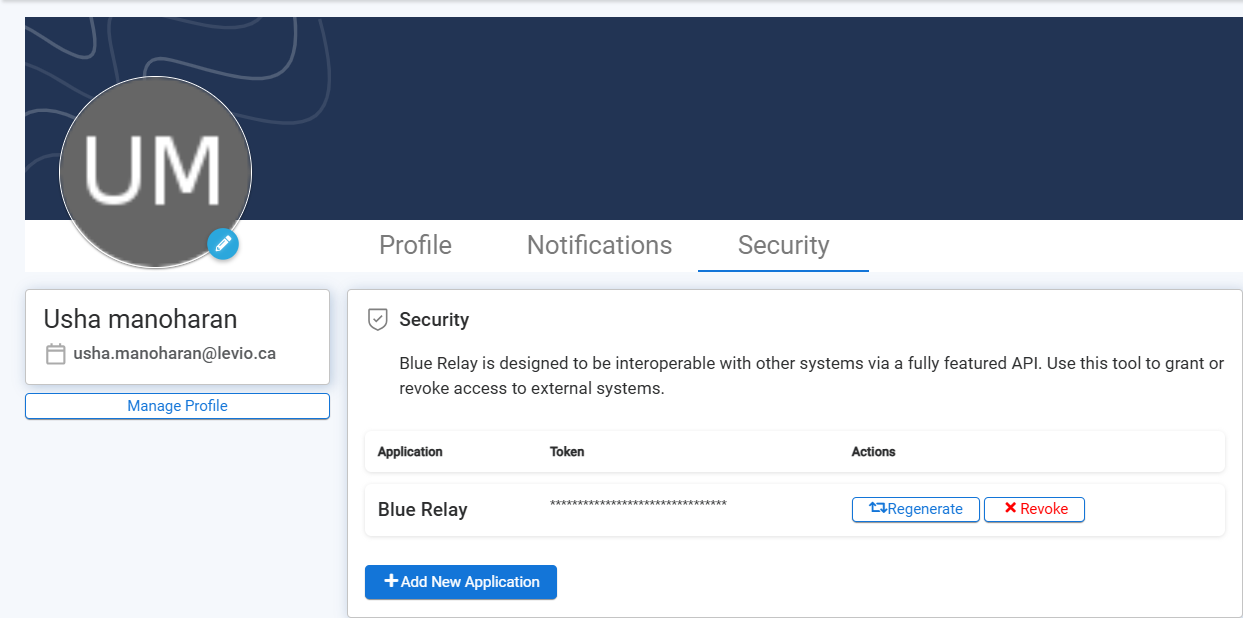This screenshot has height=618, width=1243.
Task: Click the Actions column header
Action: click(x=873, y=452)
